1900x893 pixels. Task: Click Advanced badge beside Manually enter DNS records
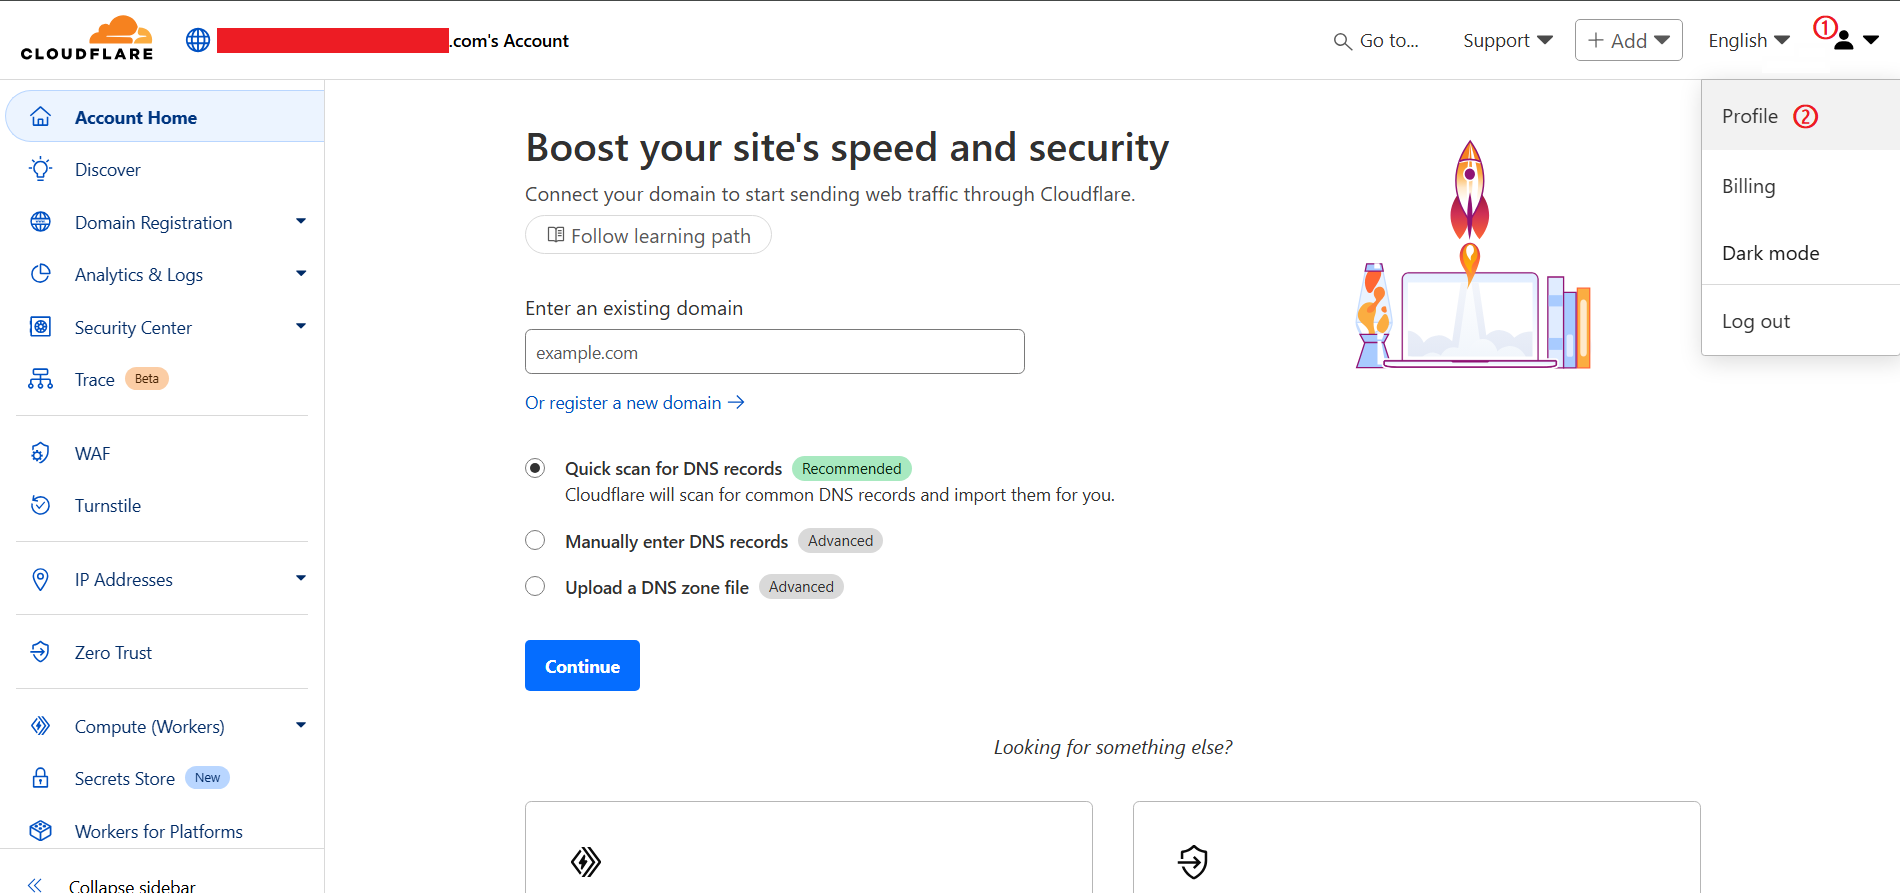click(840, 541)
